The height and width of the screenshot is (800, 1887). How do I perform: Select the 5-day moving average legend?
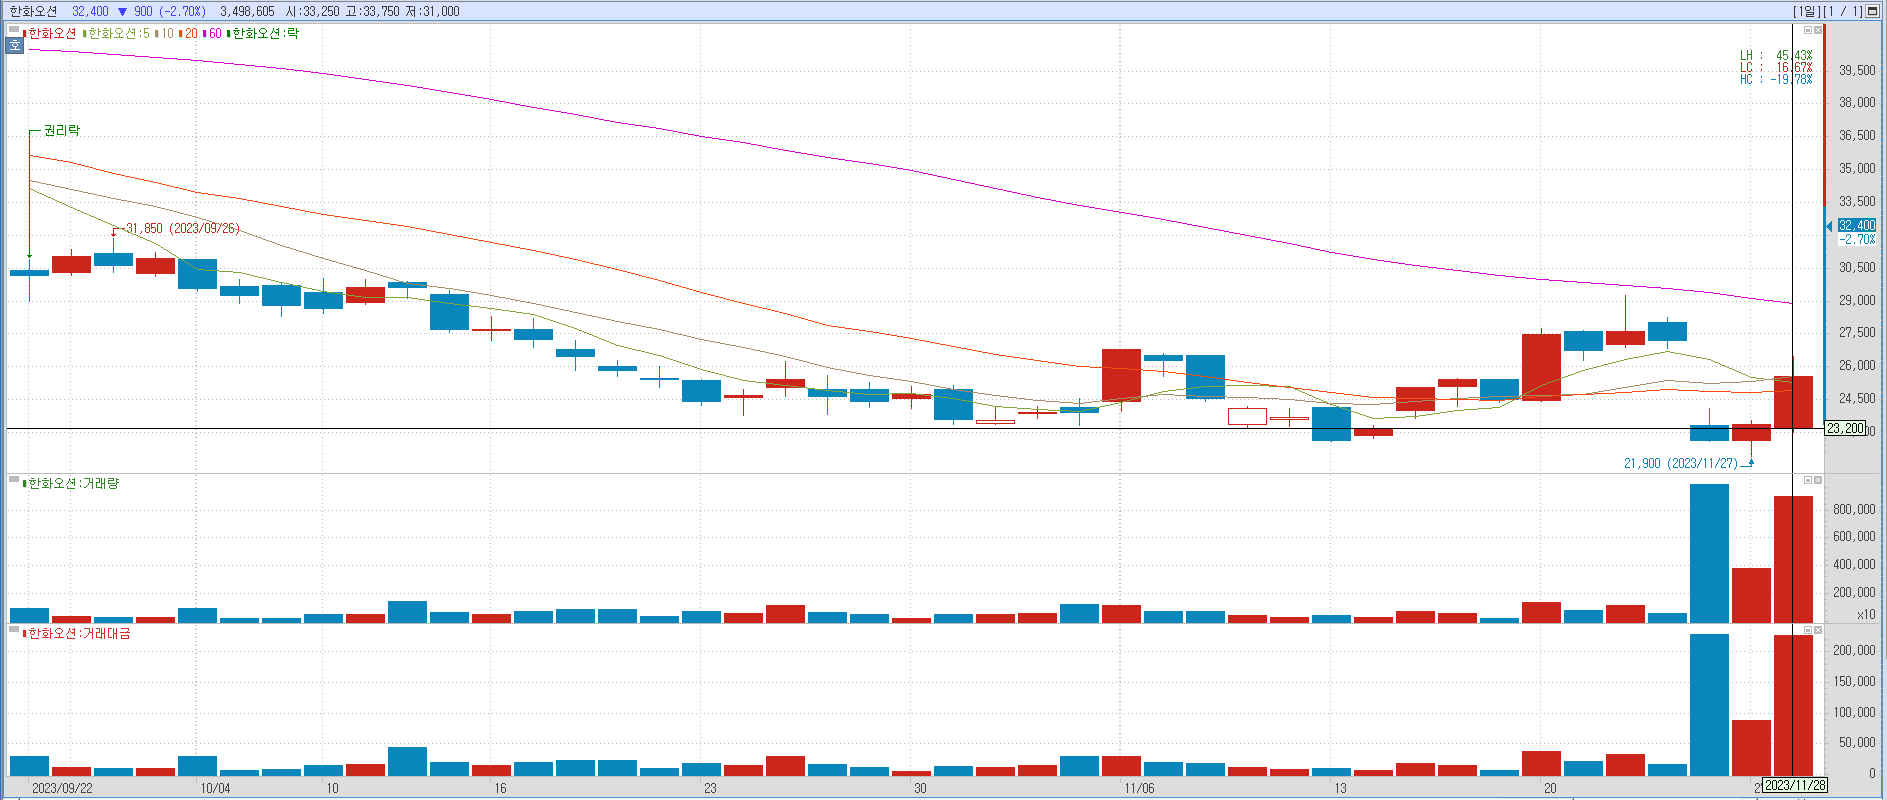coord(118,34)
